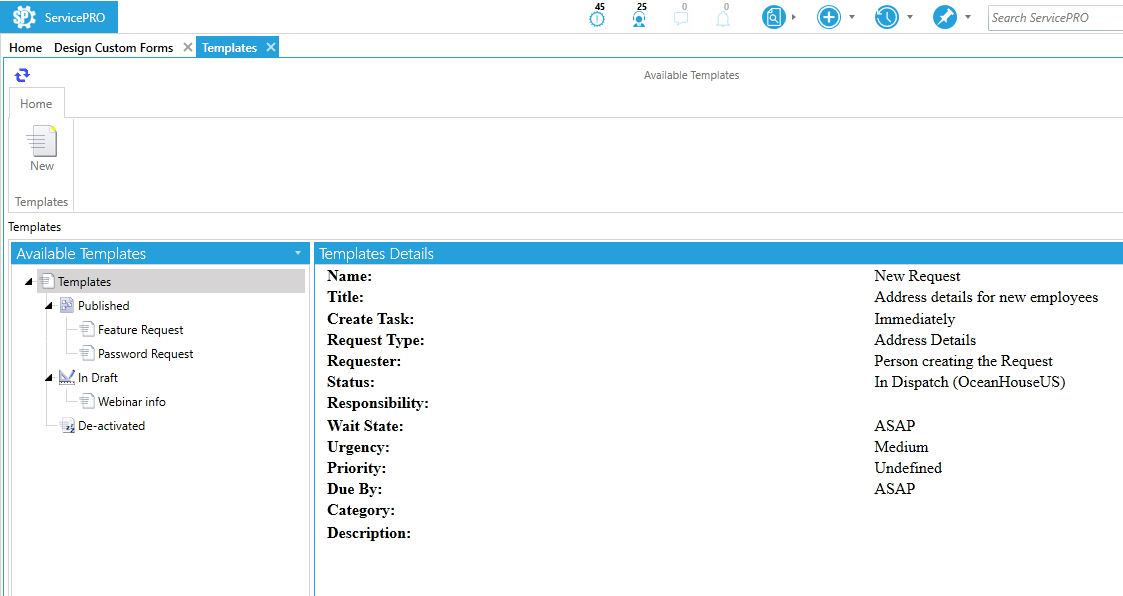
Task: Close the Templates tab
Action: pyautogui.click(x=271, y=47)
